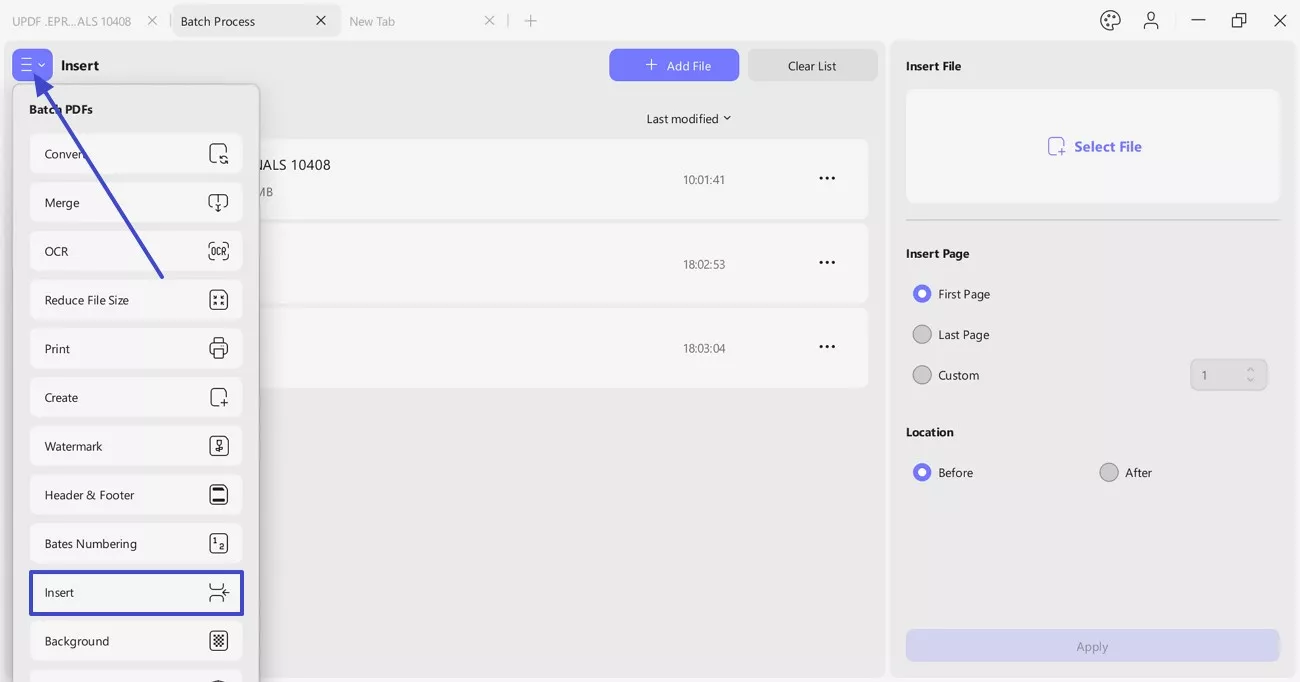Close the Batch Process tab
This screenshot has height=682, width=1300.
(x=321, y=21)
